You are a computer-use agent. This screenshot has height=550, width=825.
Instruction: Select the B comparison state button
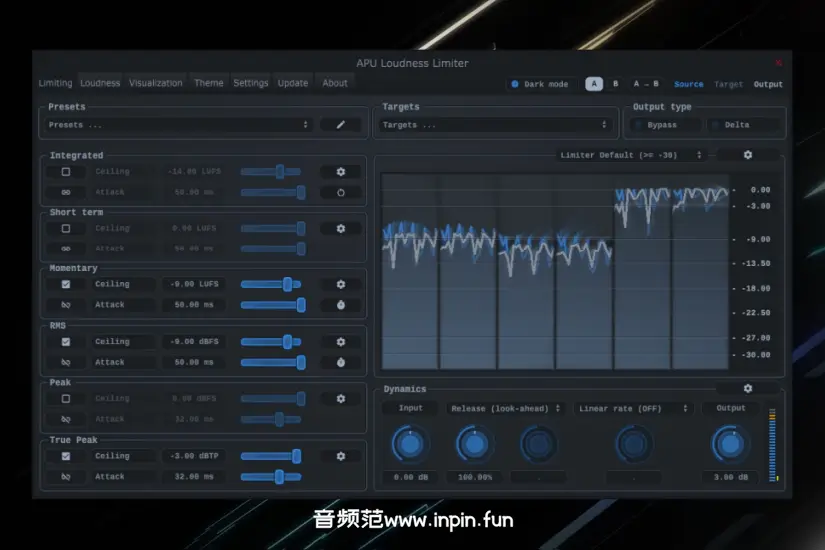click(615, 84)
